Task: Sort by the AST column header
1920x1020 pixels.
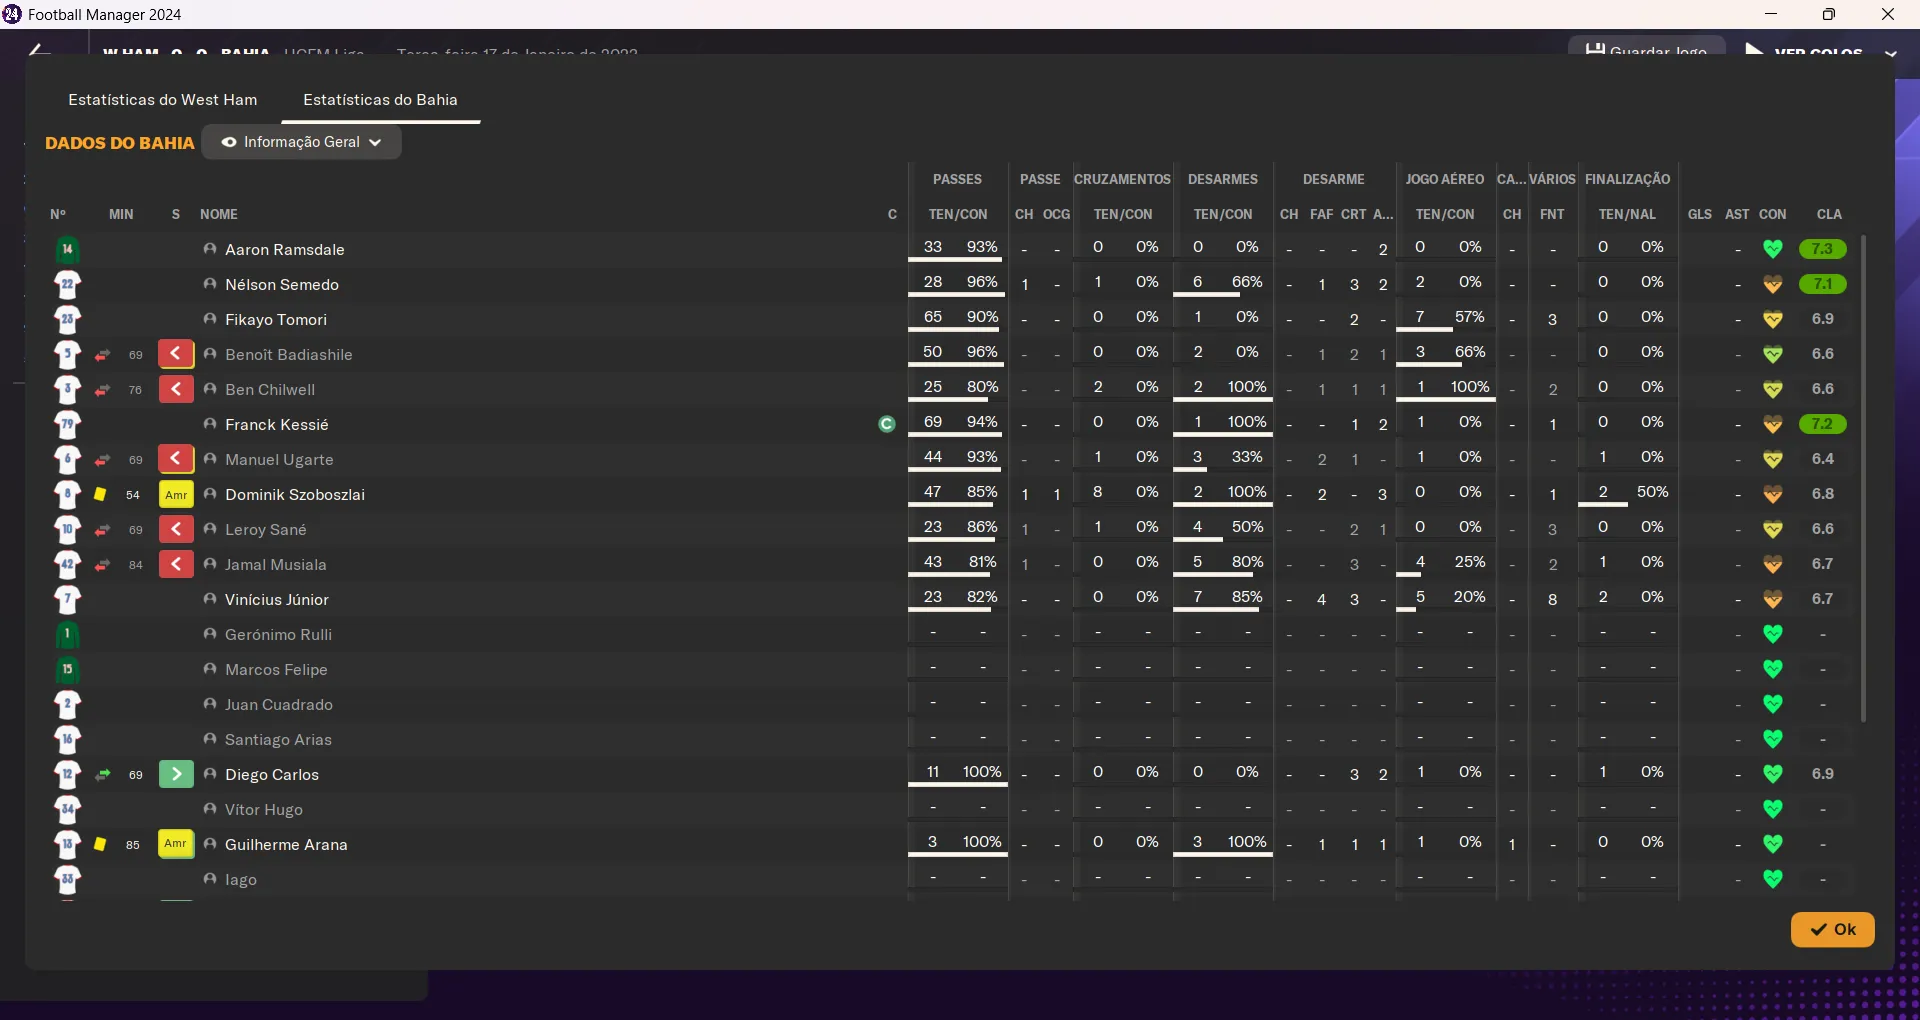Action: pyautogui.click(x=1737, y=214)
